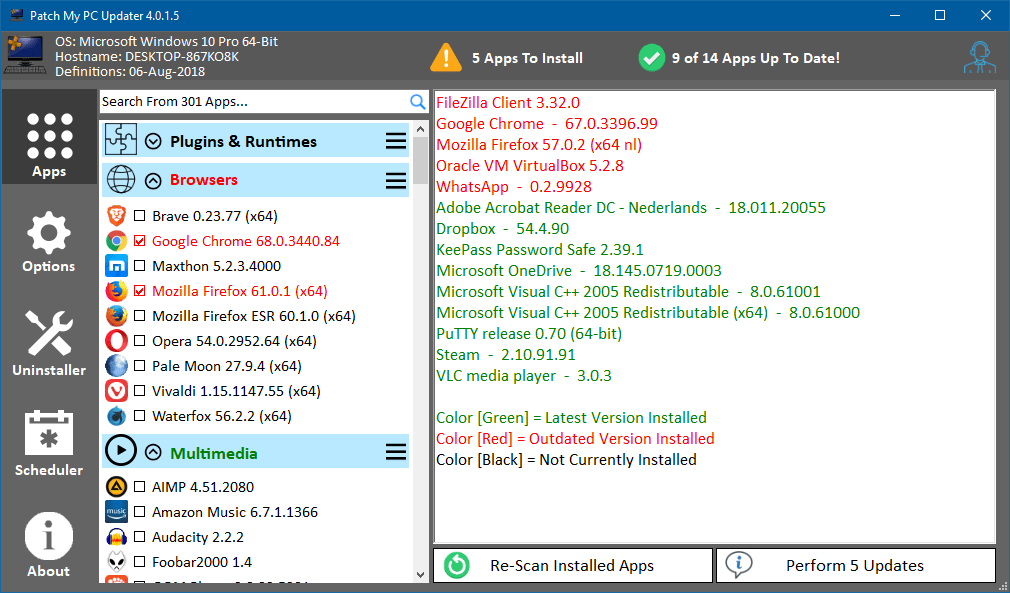Check the Amazon Music 6.7.1.1366 checkbox
This screenshot has width=1010, height=593.
(x=139, y=512)
